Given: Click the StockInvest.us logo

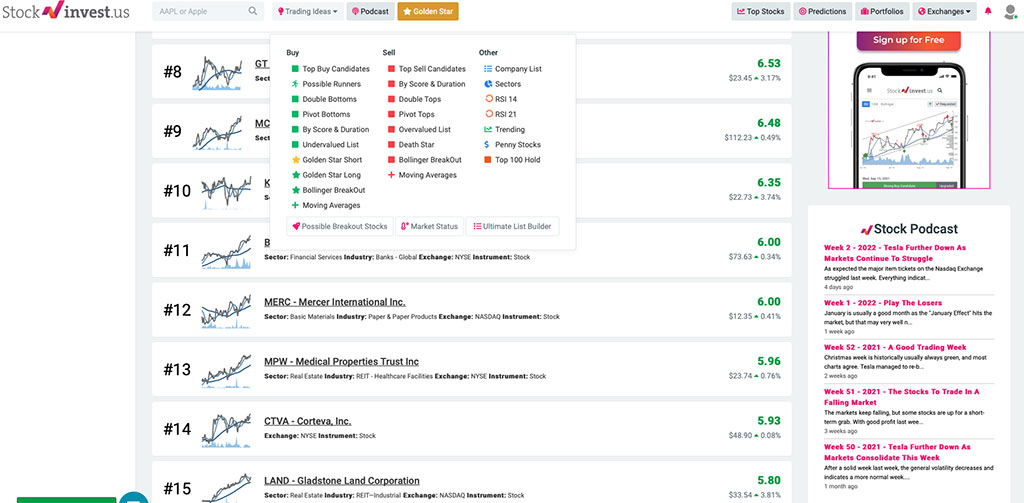Looking at the screenshot, I should (66, 12).
